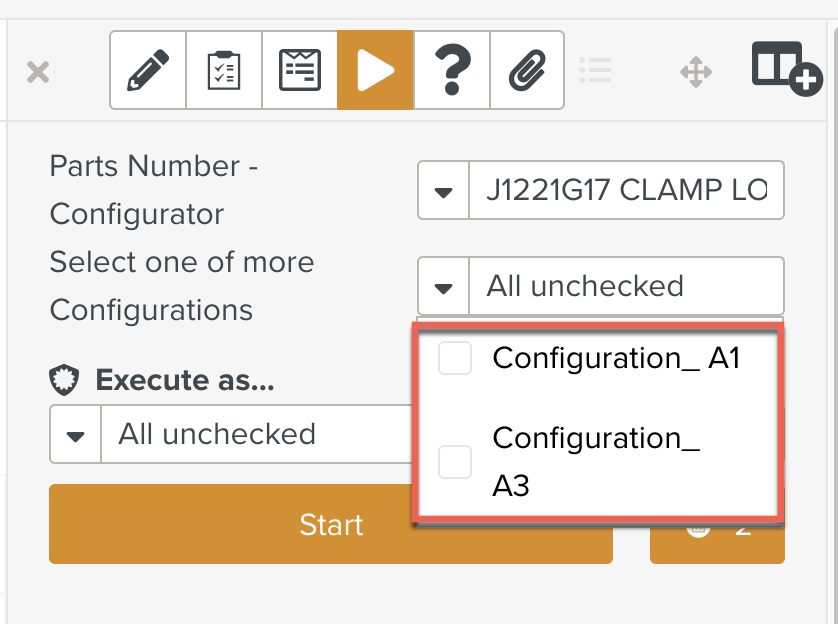Open the Execute as dropdown arrow

(76, 435)
